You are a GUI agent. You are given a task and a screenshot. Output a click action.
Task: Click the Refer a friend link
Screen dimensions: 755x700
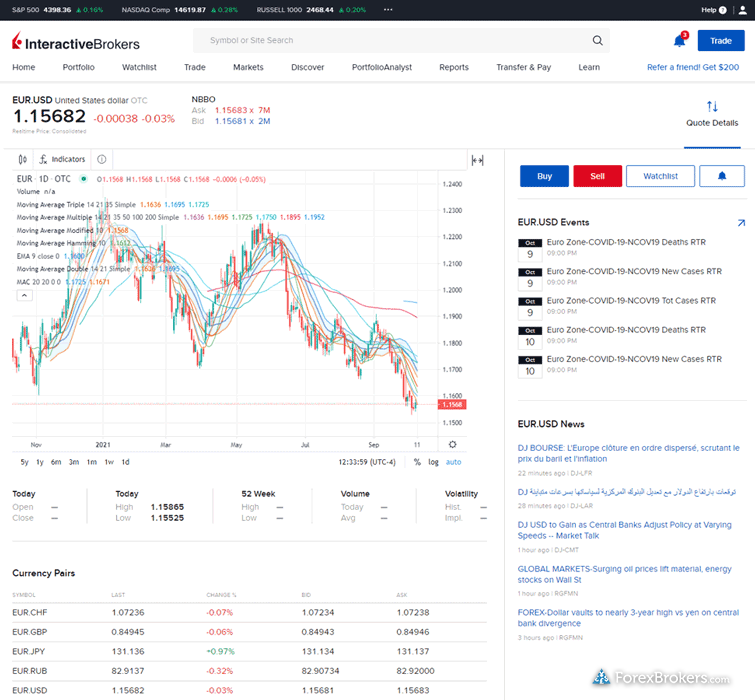692,68
